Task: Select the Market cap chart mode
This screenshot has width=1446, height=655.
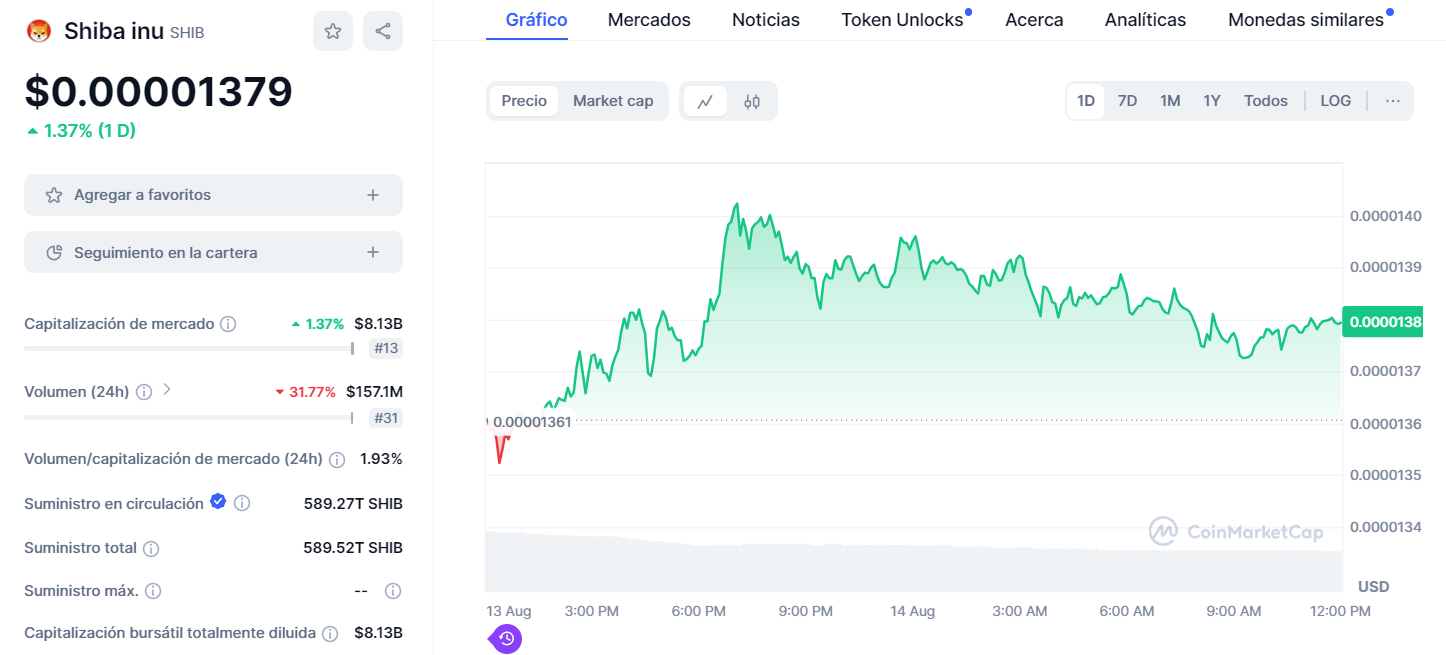Action: coord(613,101)
